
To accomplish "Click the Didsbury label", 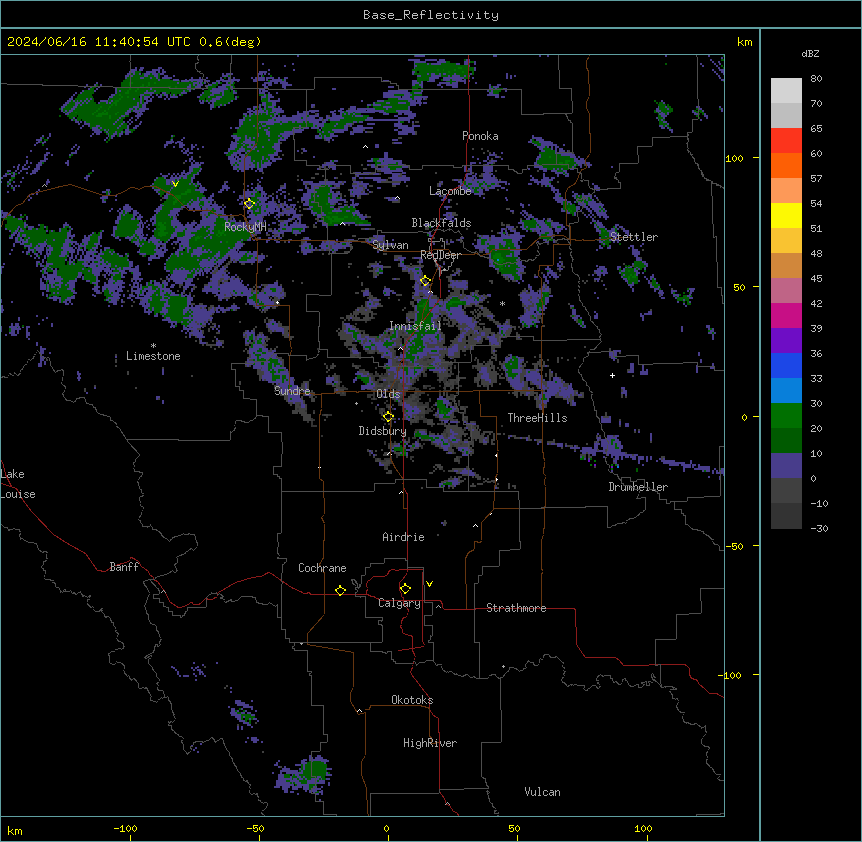I will point(382,431).
